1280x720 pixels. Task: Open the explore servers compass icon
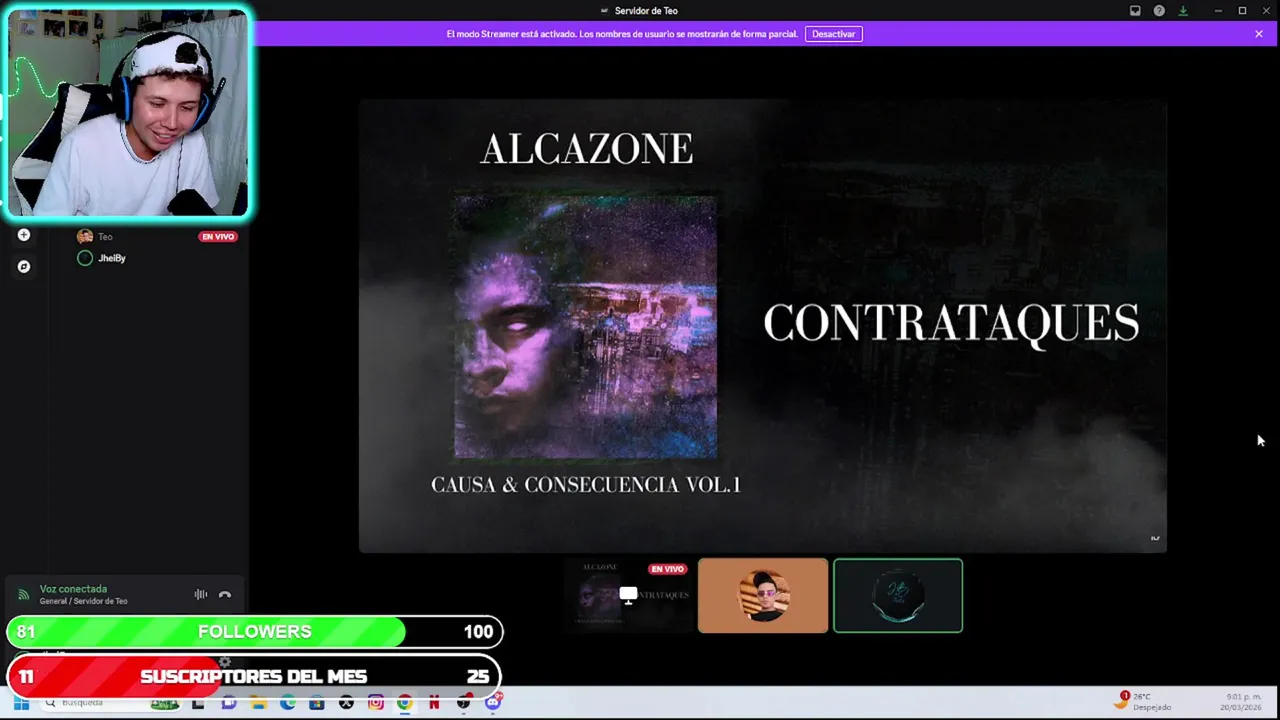24,267
